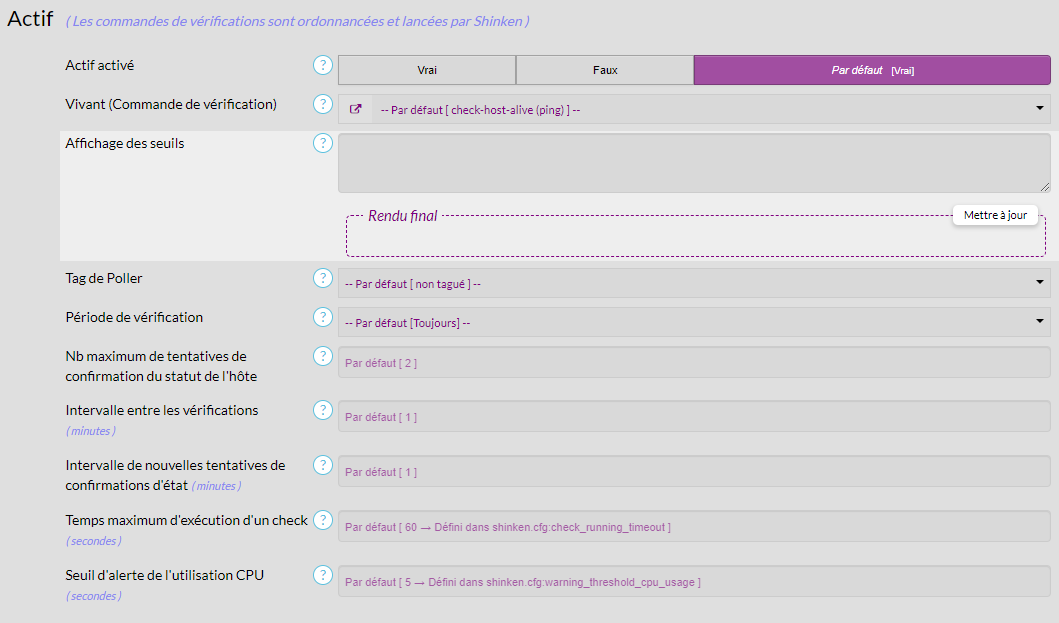
Task: Open Période de vérification dropdown
Action: [x=694, y=322]
